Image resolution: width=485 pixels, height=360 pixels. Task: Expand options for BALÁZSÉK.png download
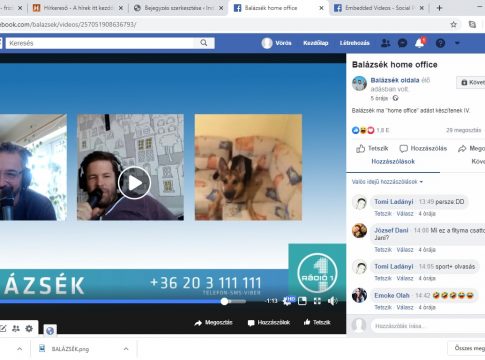point(126,349)
